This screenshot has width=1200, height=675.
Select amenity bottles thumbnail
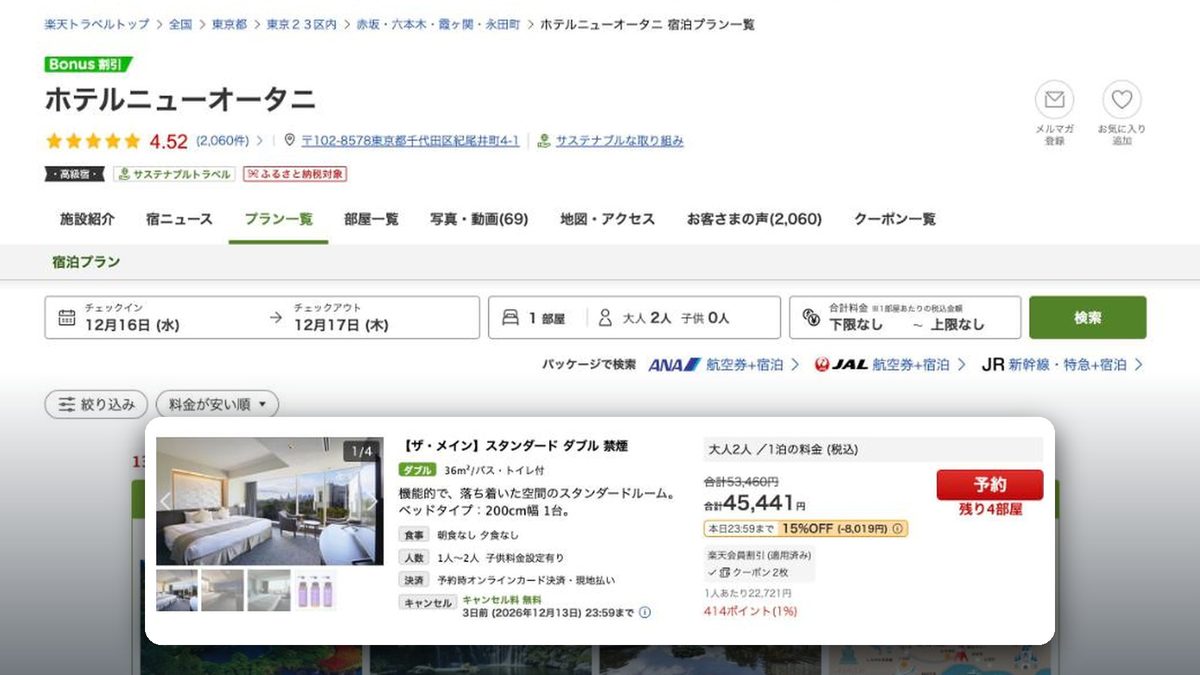click(x=315, y=590)
